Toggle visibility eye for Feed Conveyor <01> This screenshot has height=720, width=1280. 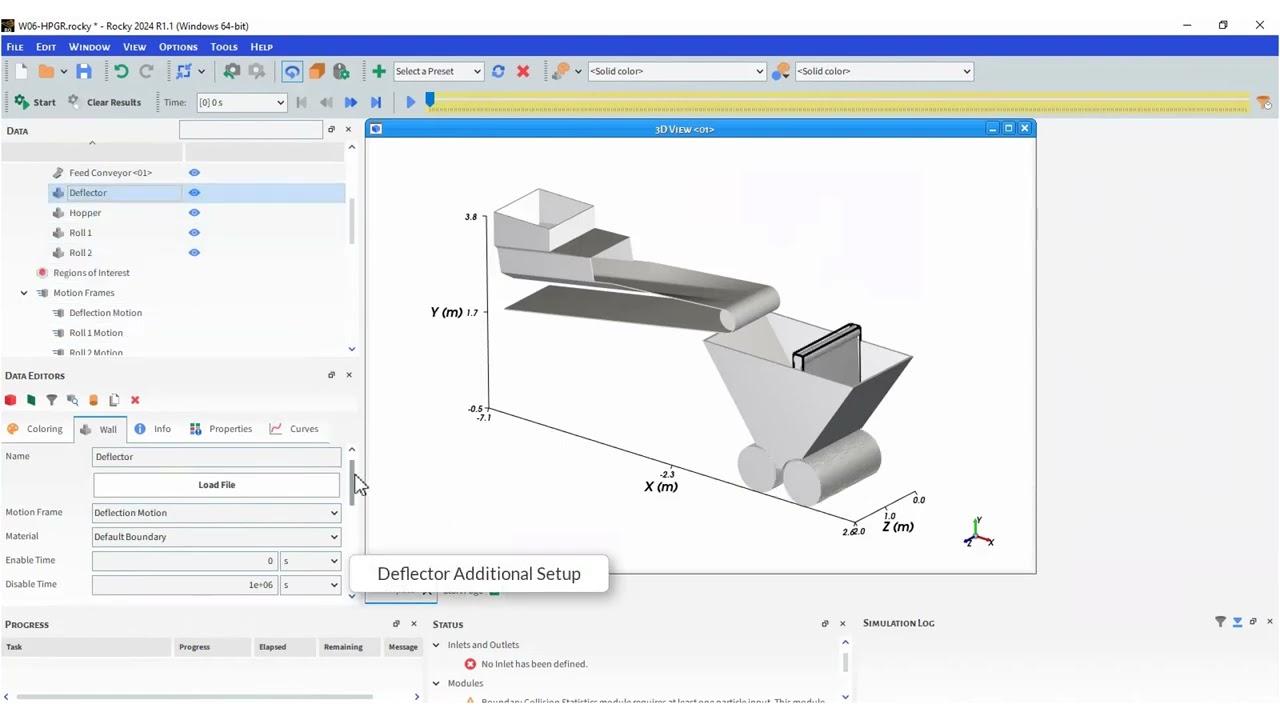pos(194,173)
